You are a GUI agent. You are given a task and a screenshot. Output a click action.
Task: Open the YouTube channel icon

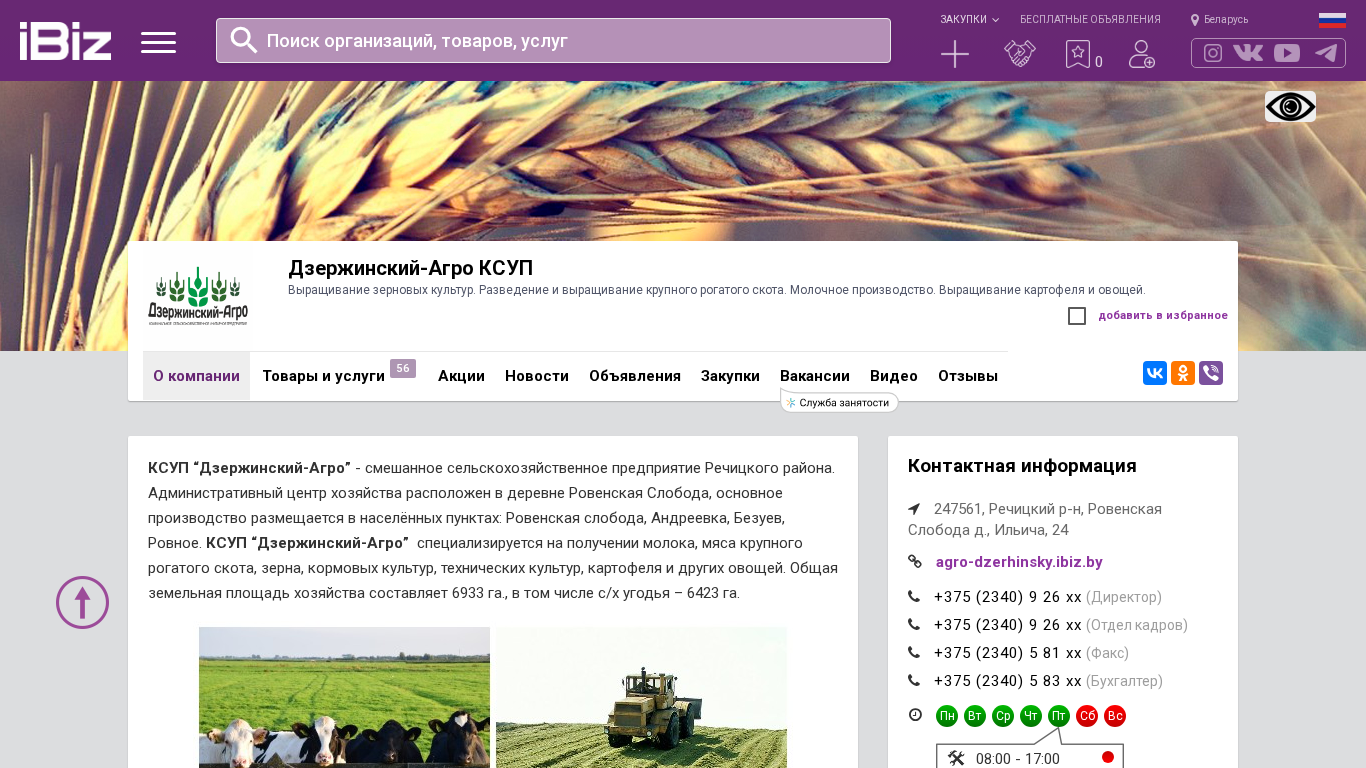(x=1287, y=53)
